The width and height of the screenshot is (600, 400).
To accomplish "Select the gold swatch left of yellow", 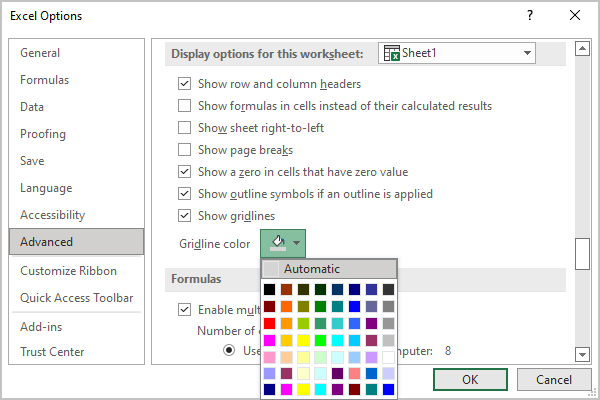I will (286, 340).
